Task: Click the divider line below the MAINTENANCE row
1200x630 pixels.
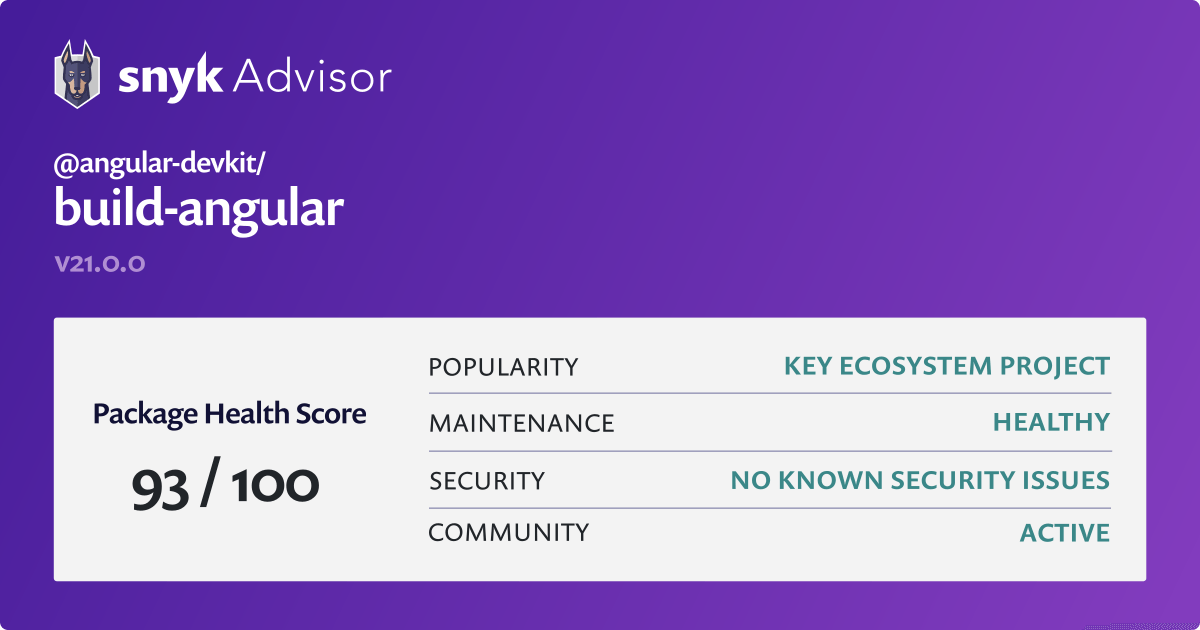Action: pos(769,451)
